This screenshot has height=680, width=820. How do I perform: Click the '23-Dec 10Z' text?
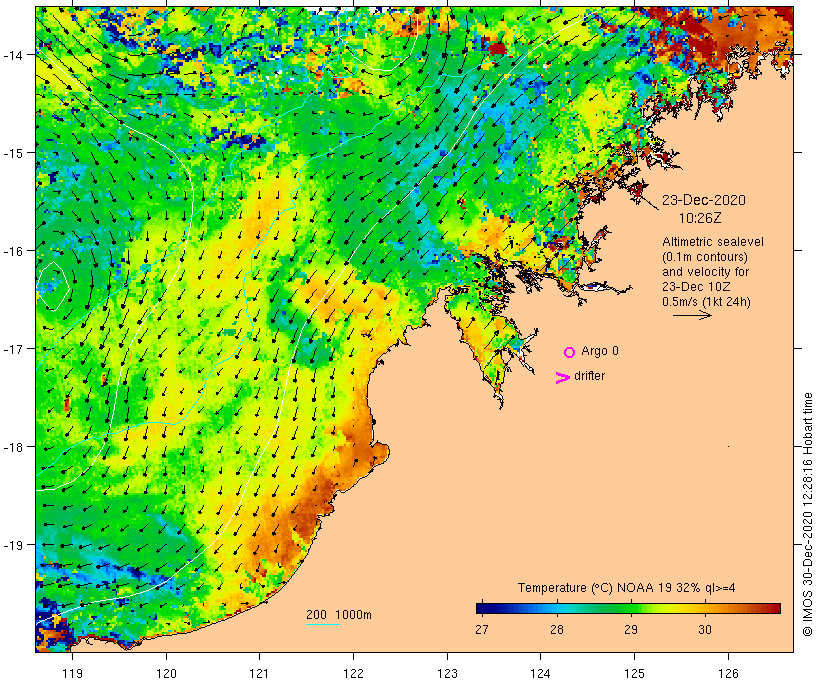click(x=696, y=287)
